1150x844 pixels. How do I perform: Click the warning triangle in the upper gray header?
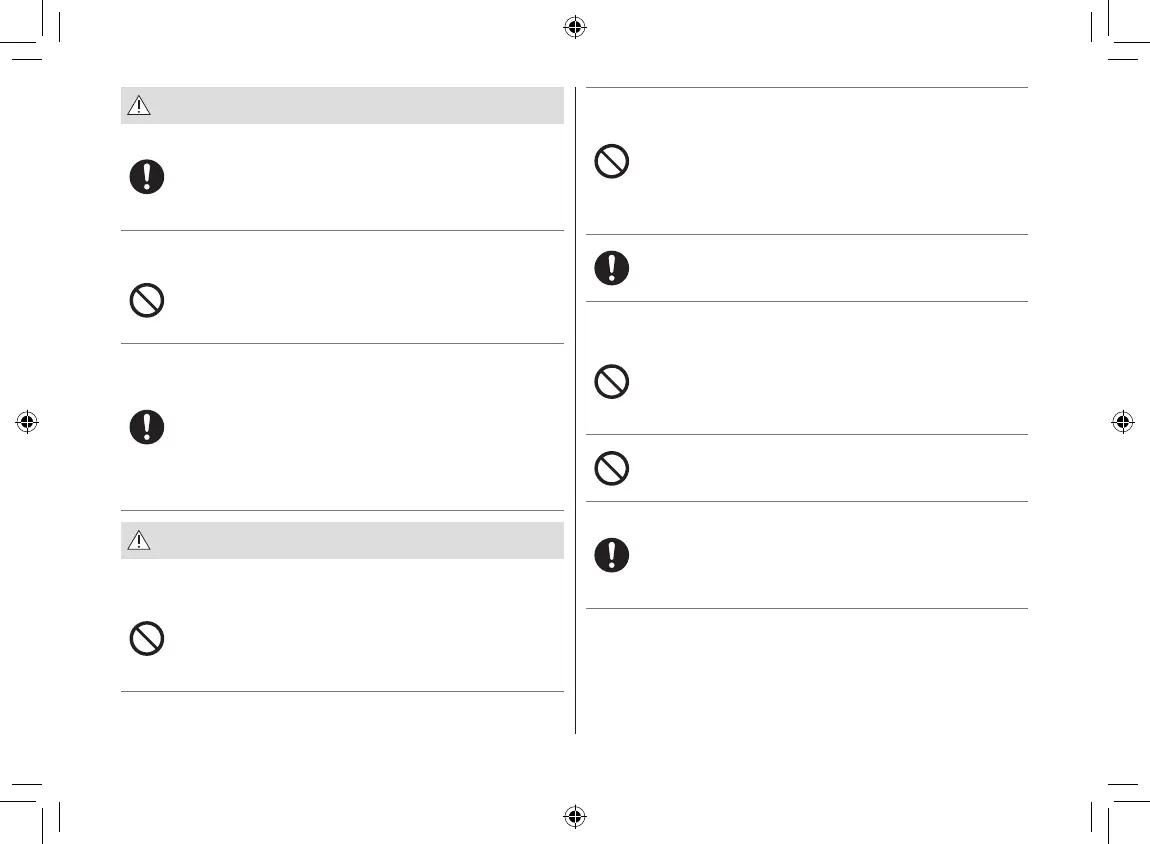pos(139,107)
